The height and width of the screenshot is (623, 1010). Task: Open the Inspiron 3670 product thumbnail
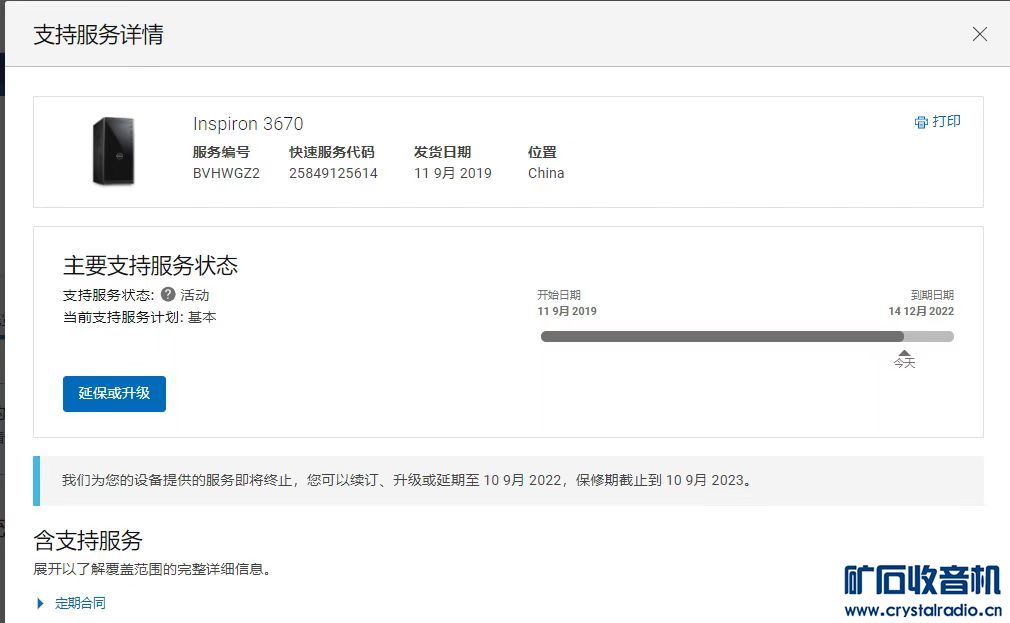[x=114, y=151]
